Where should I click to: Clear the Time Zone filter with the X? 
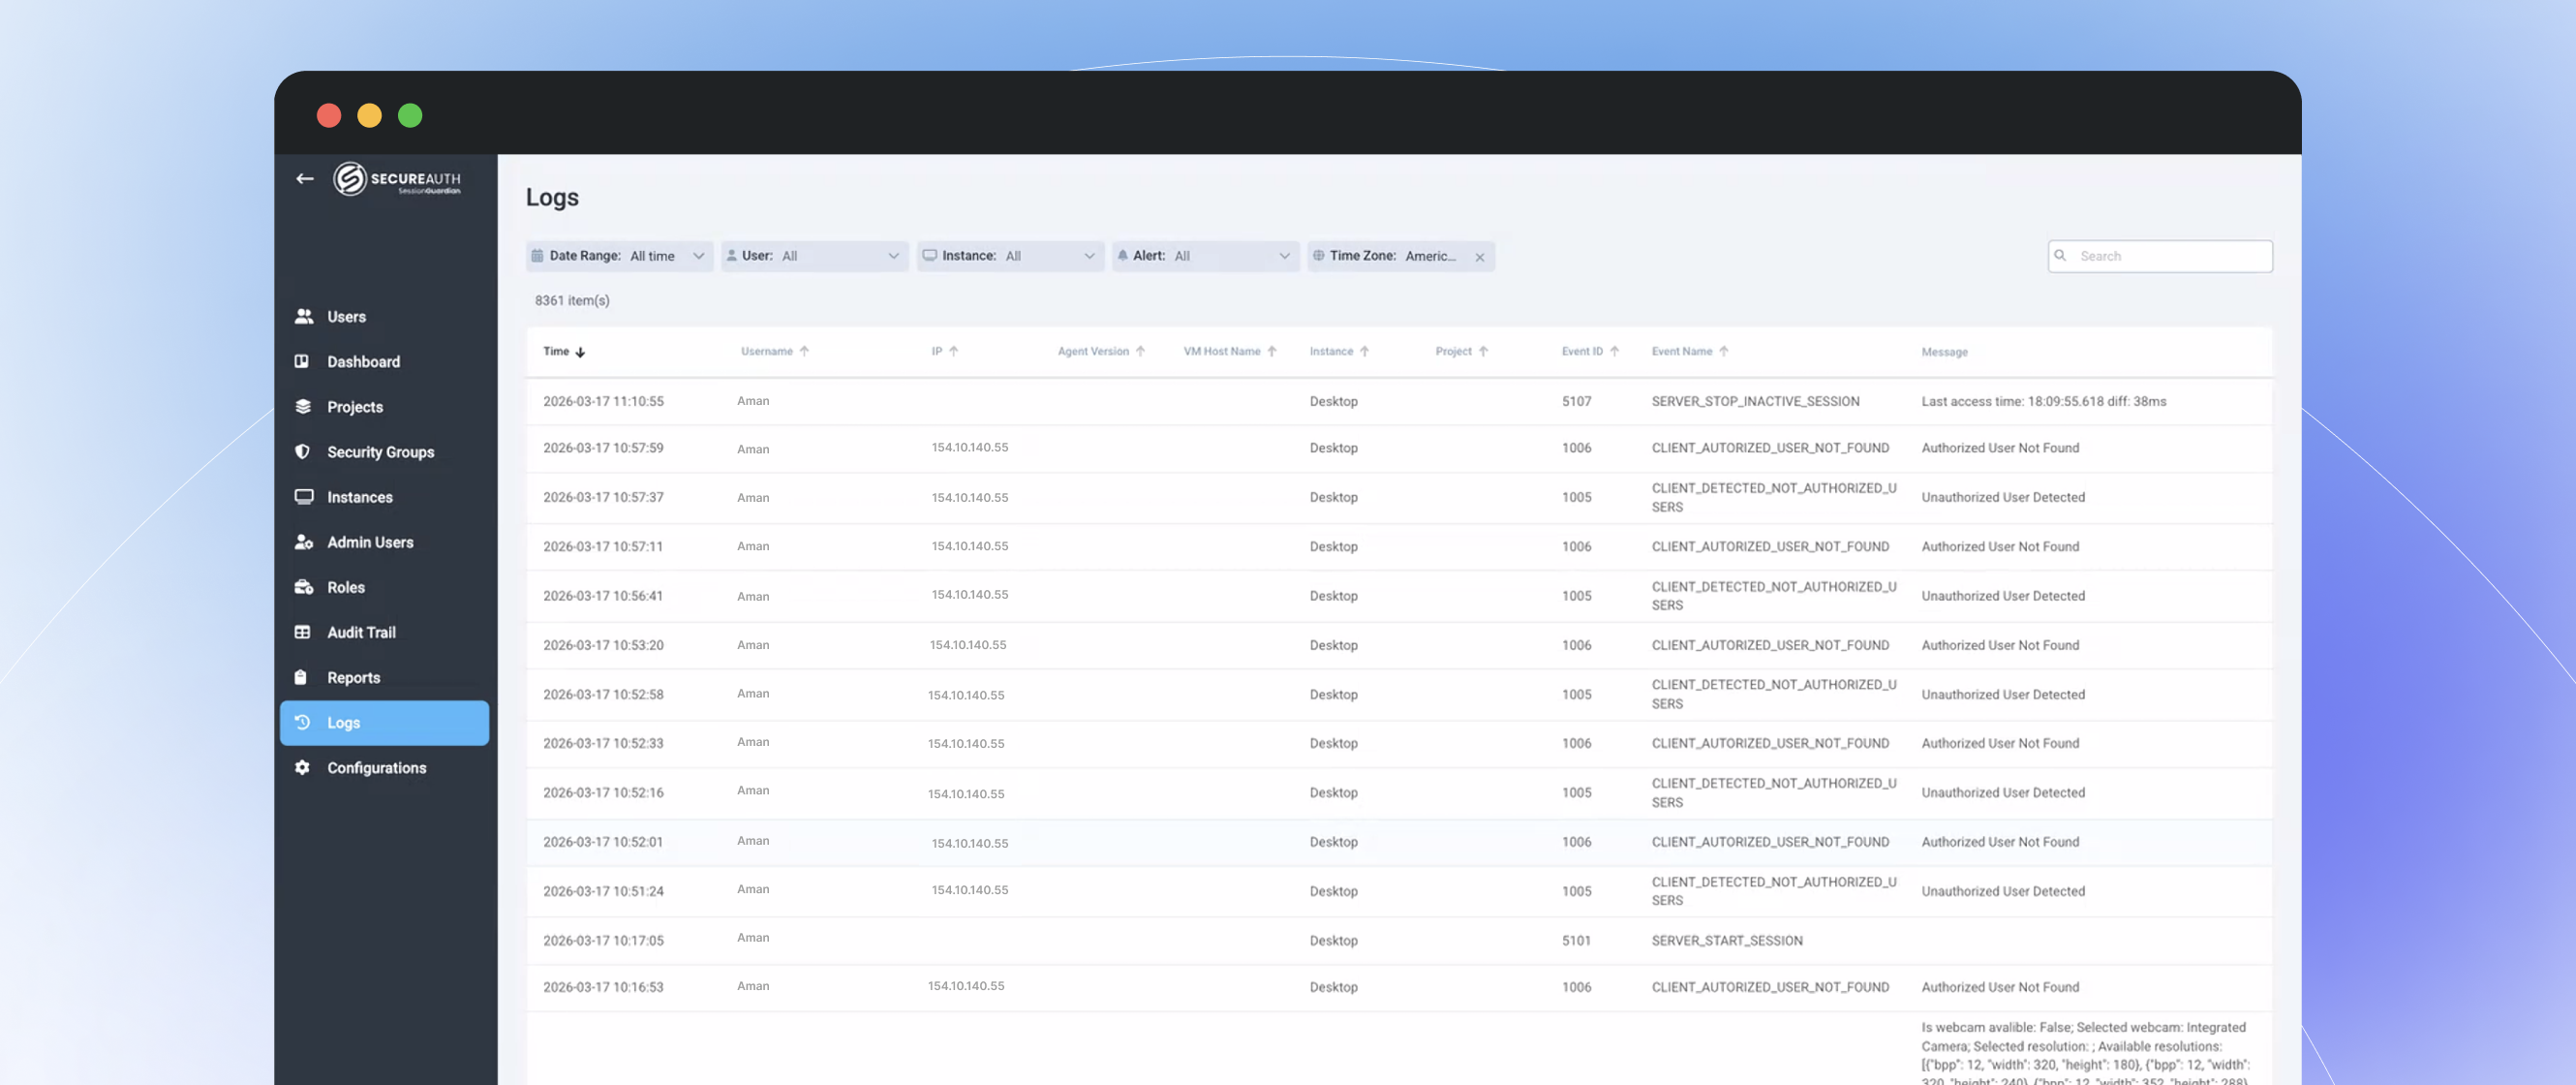[1480, 257]
